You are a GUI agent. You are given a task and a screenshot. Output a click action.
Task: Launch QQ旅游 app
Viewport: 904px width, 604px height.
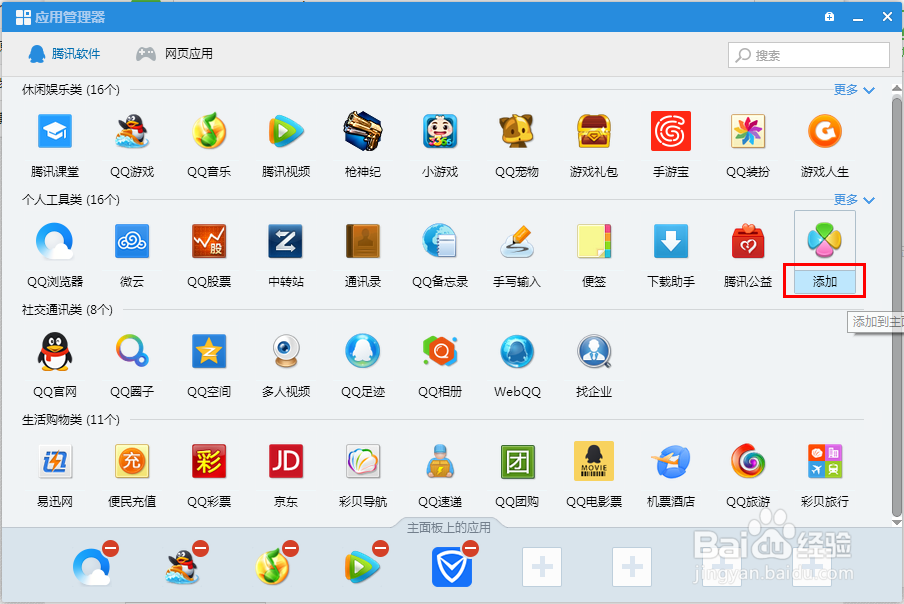[x=748, y=461]
